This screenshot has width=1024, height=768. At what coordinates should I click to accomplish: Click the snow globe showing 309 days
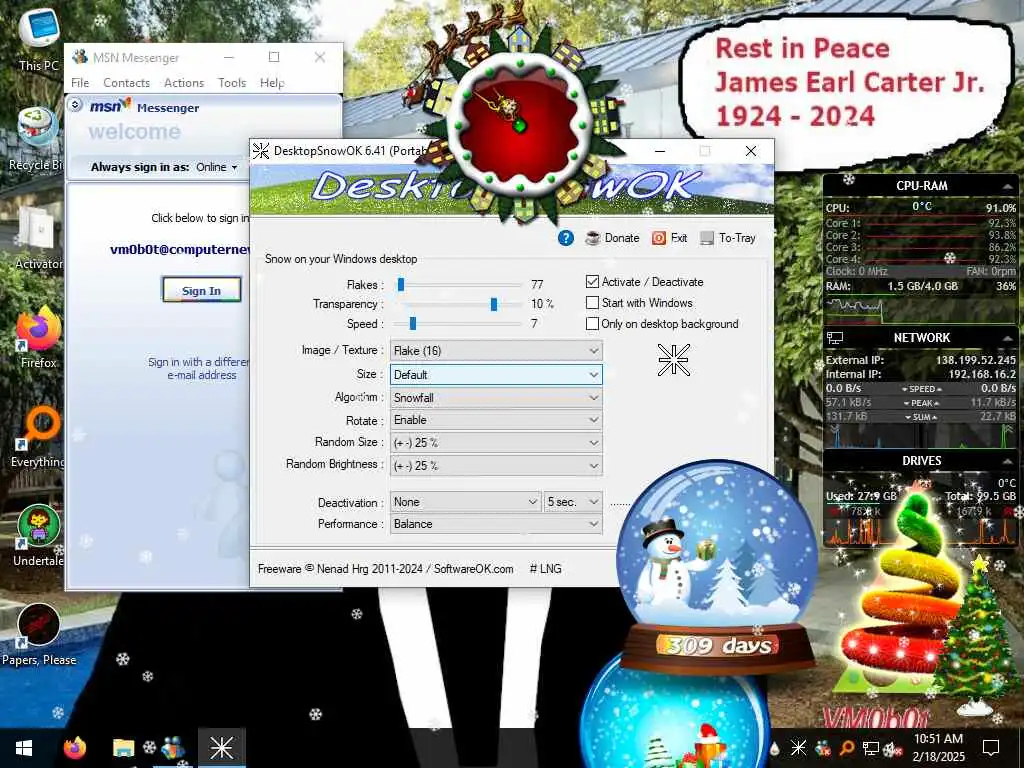[x=716, y=568]
